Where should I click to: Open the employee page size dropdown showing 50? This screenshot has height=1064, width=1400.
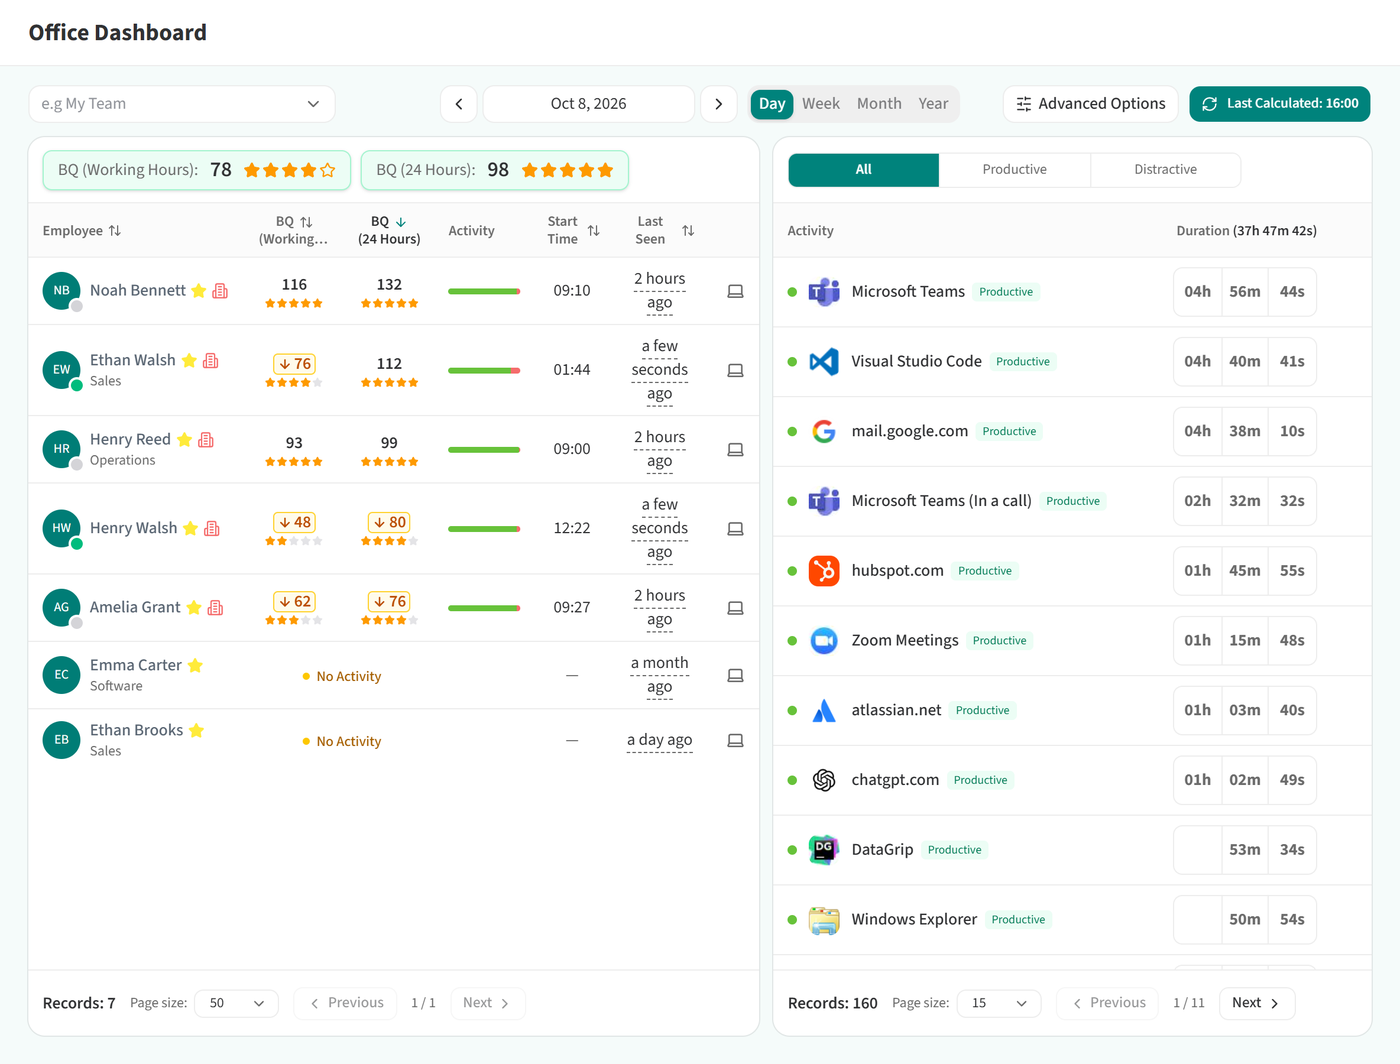[x=236, y=1003]
